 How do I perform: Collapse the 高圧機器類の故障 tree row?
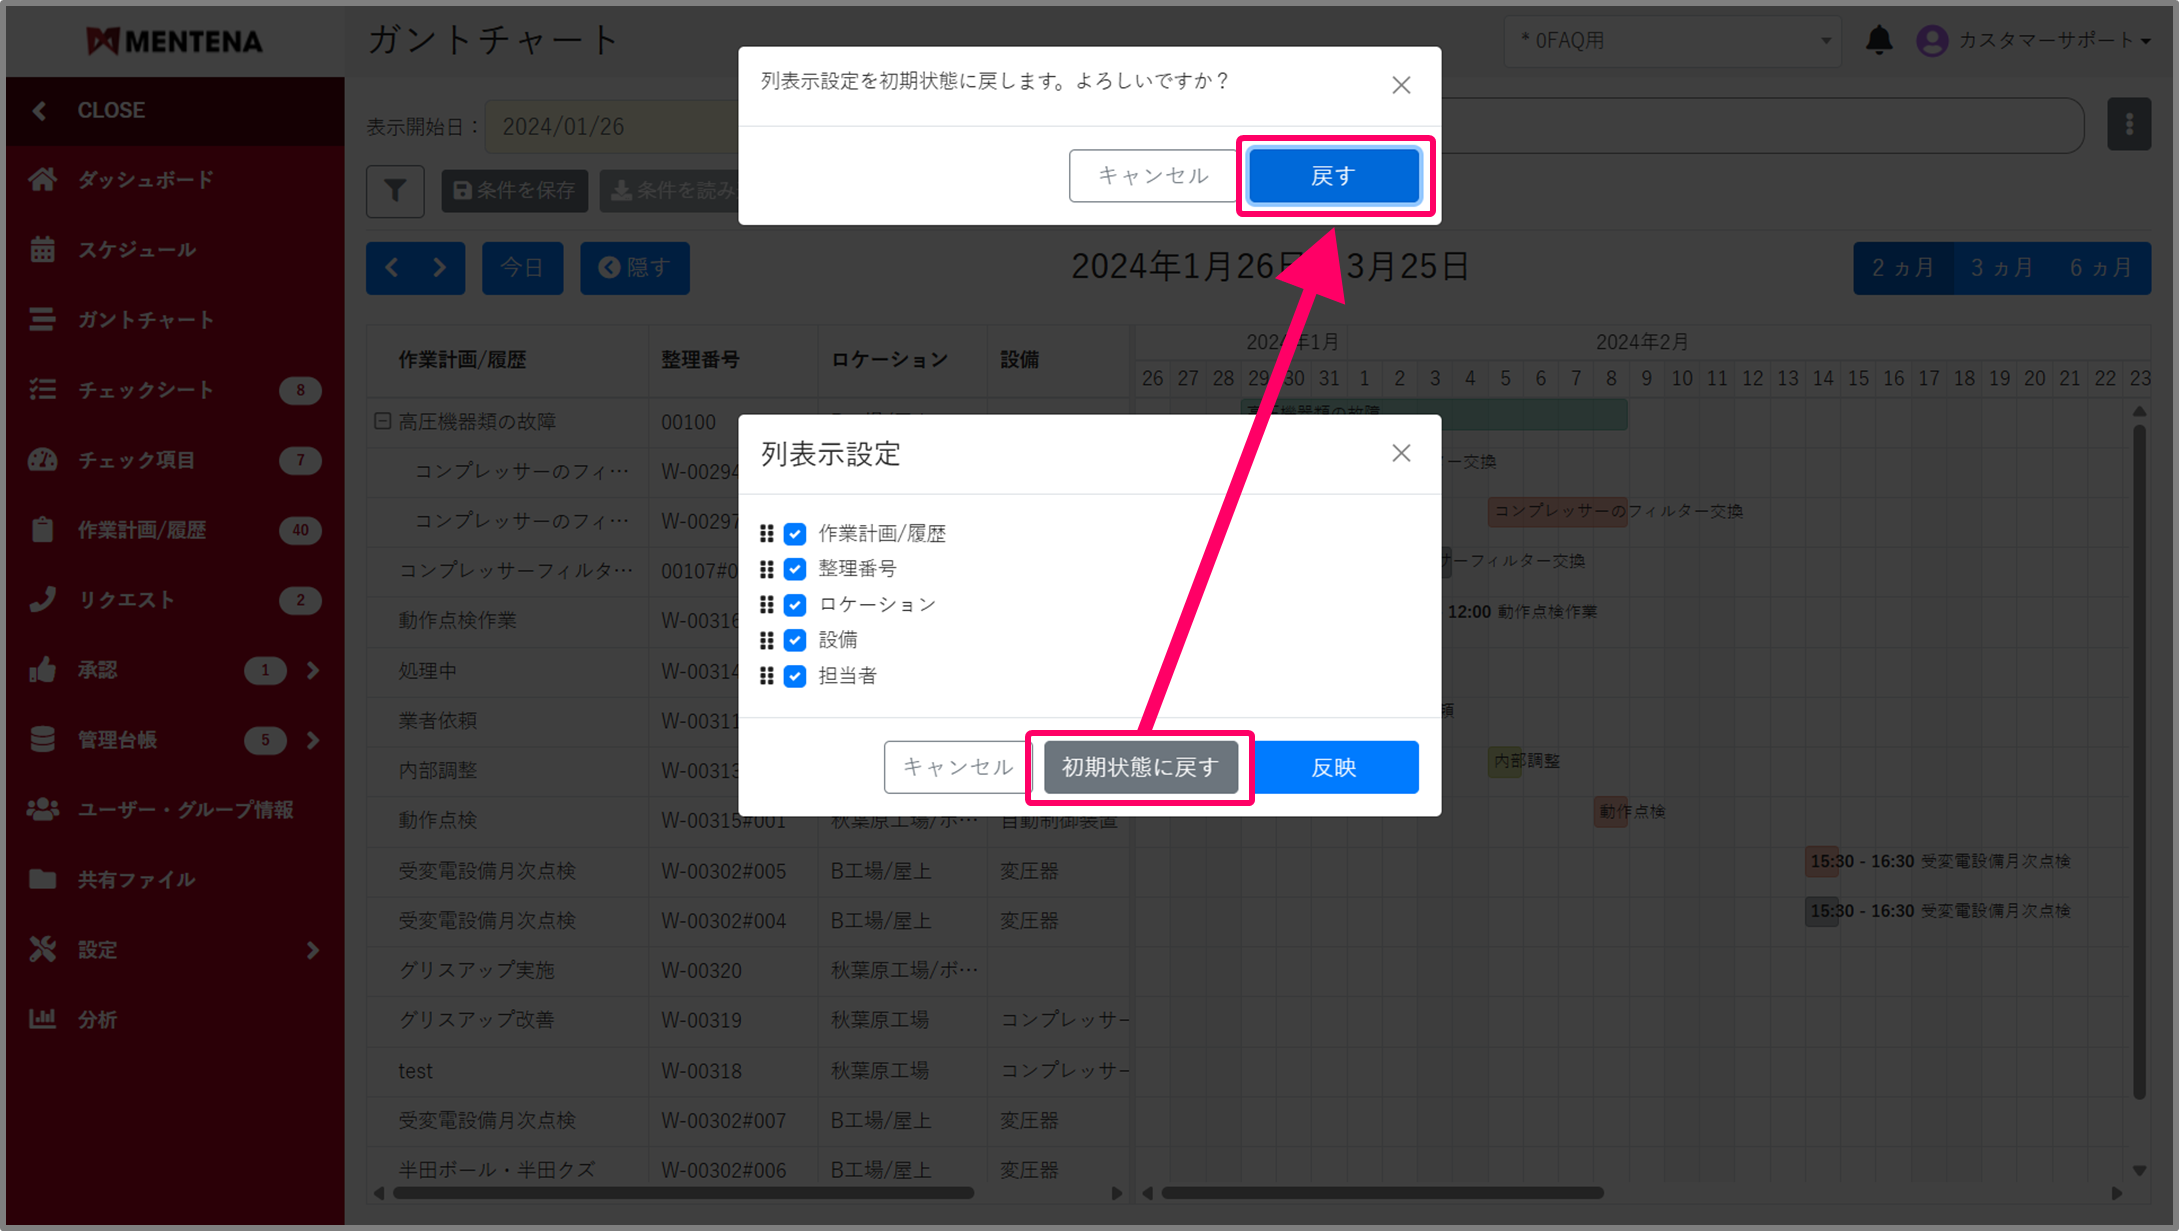382,421
